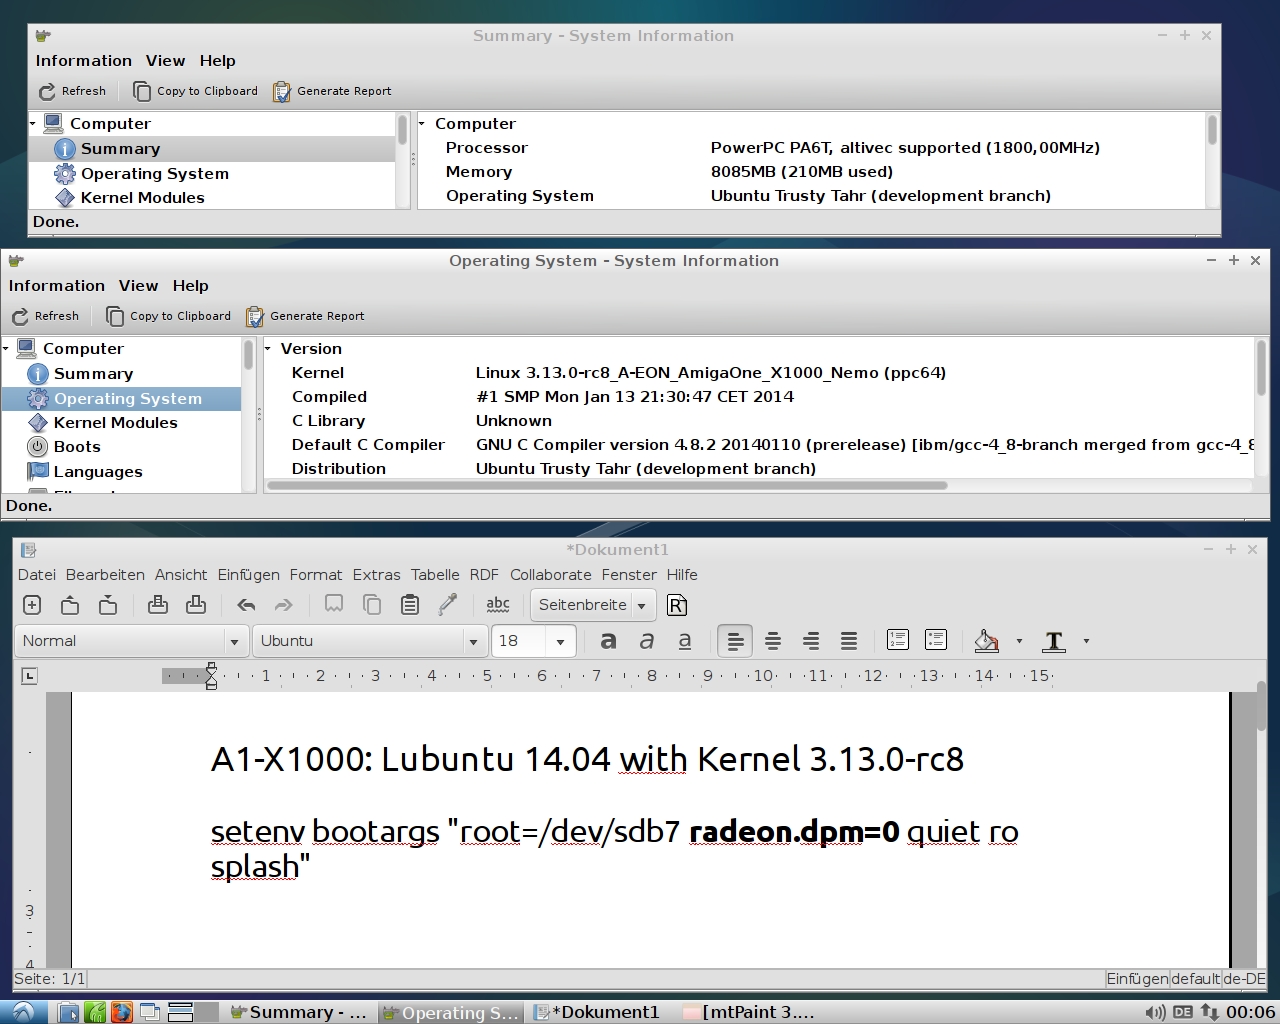Click the spell check abc icon

tap(497, 605)
